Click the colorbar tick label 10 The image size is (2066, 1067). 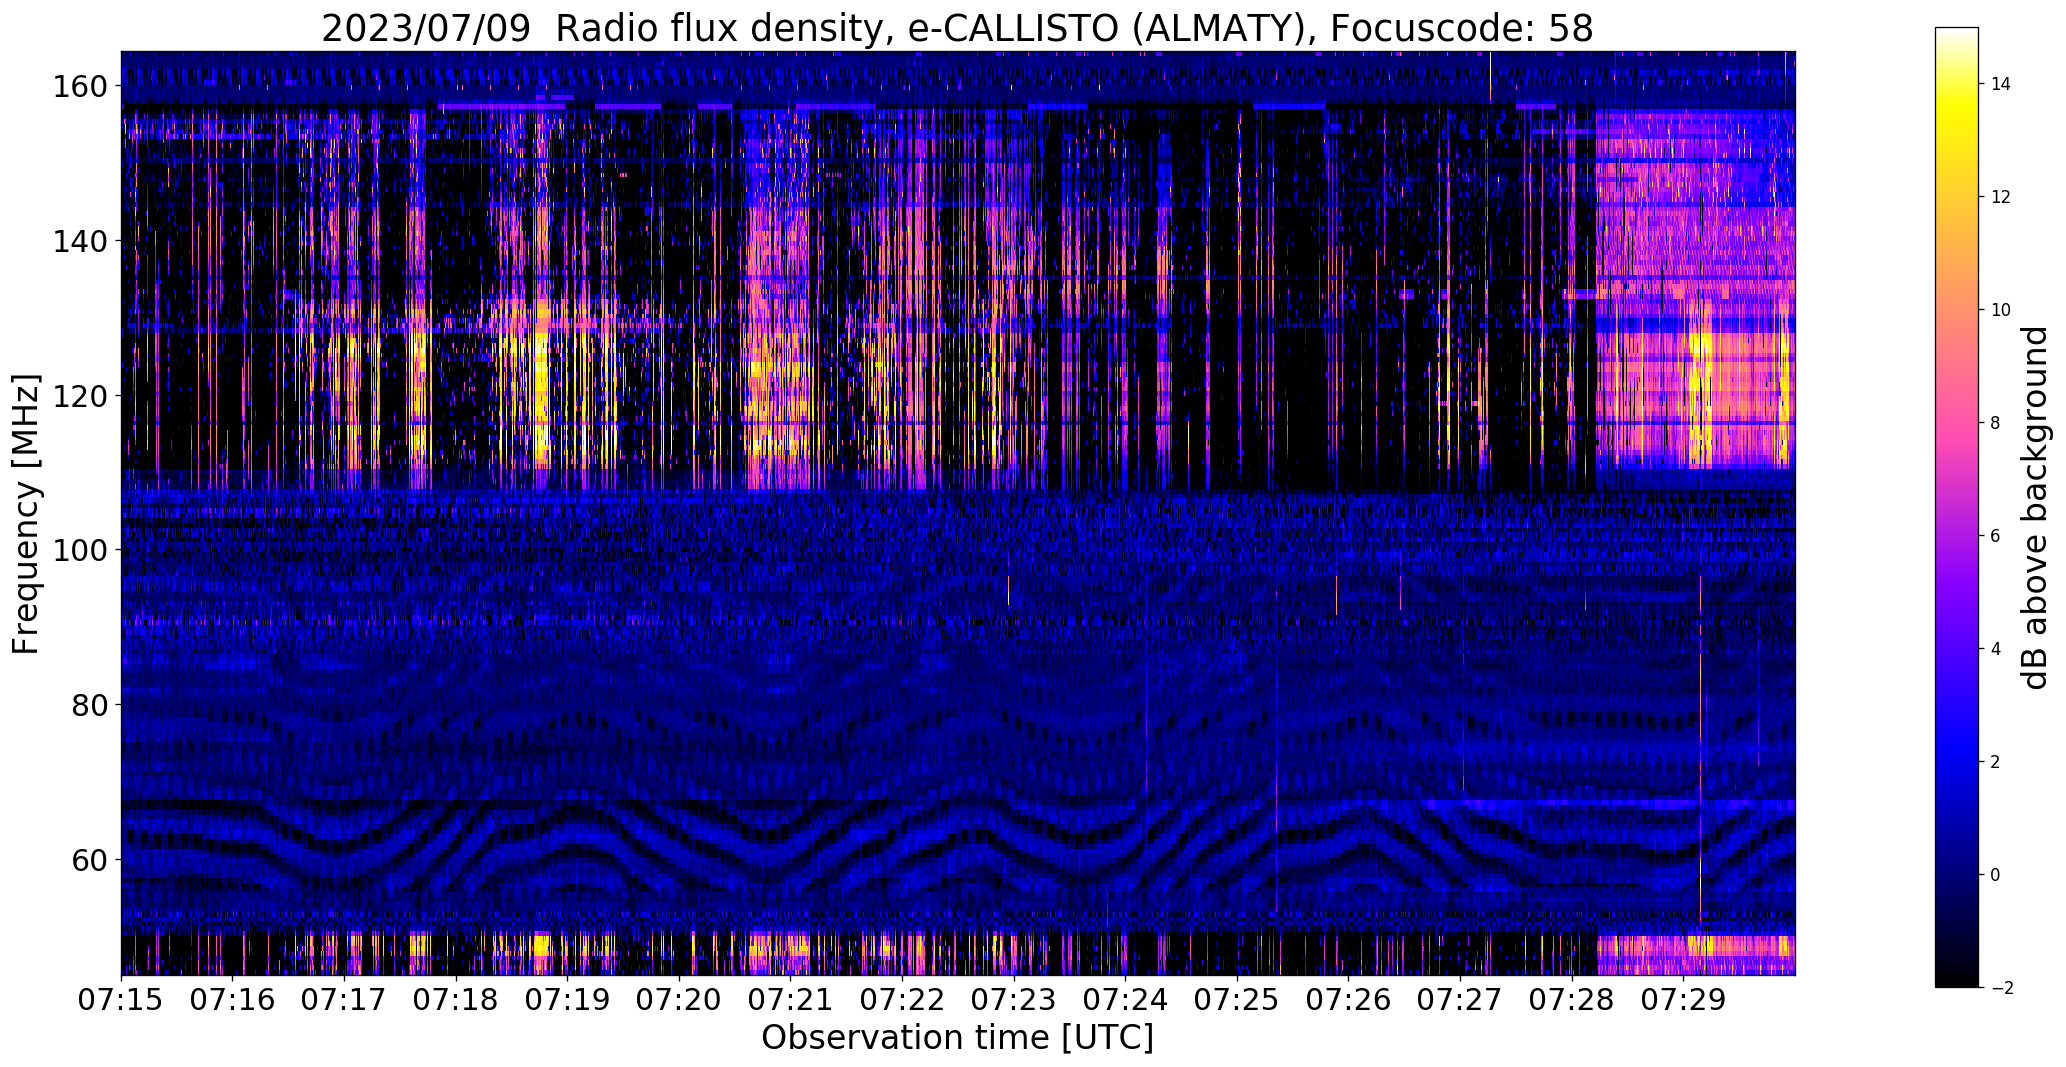point(2001,310)
